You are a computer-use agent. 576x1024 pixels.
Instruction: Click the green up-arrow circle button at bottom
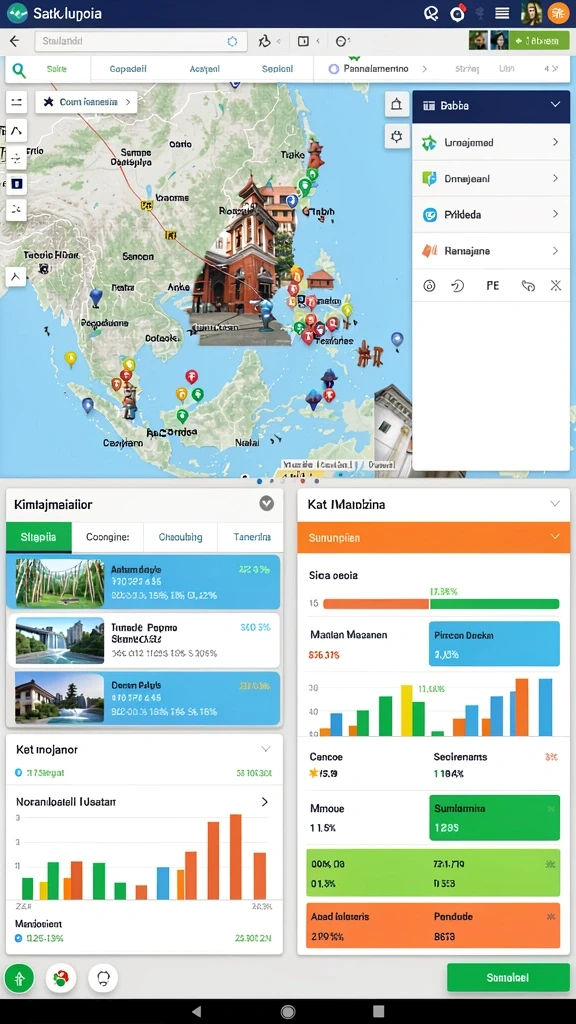[x=19, y=978]
